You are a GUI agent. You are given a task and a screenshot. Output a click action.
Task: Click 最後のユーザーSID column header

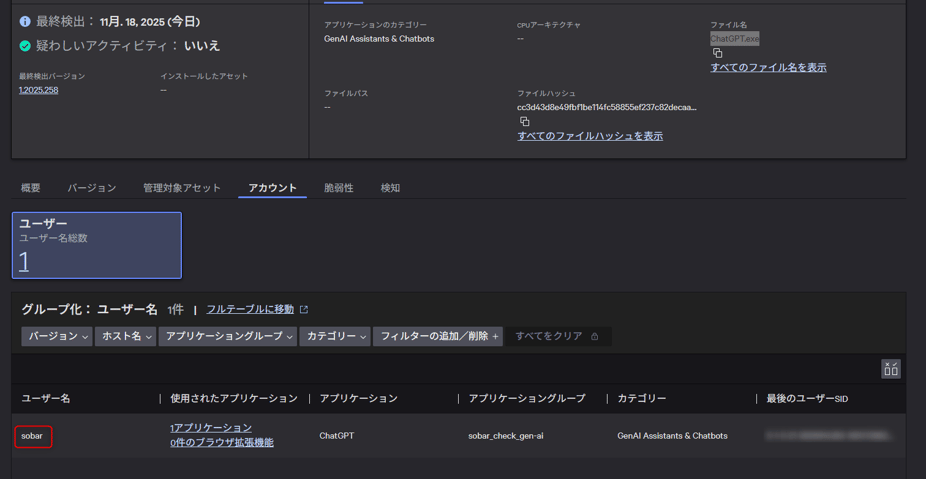tap(807, 399)
